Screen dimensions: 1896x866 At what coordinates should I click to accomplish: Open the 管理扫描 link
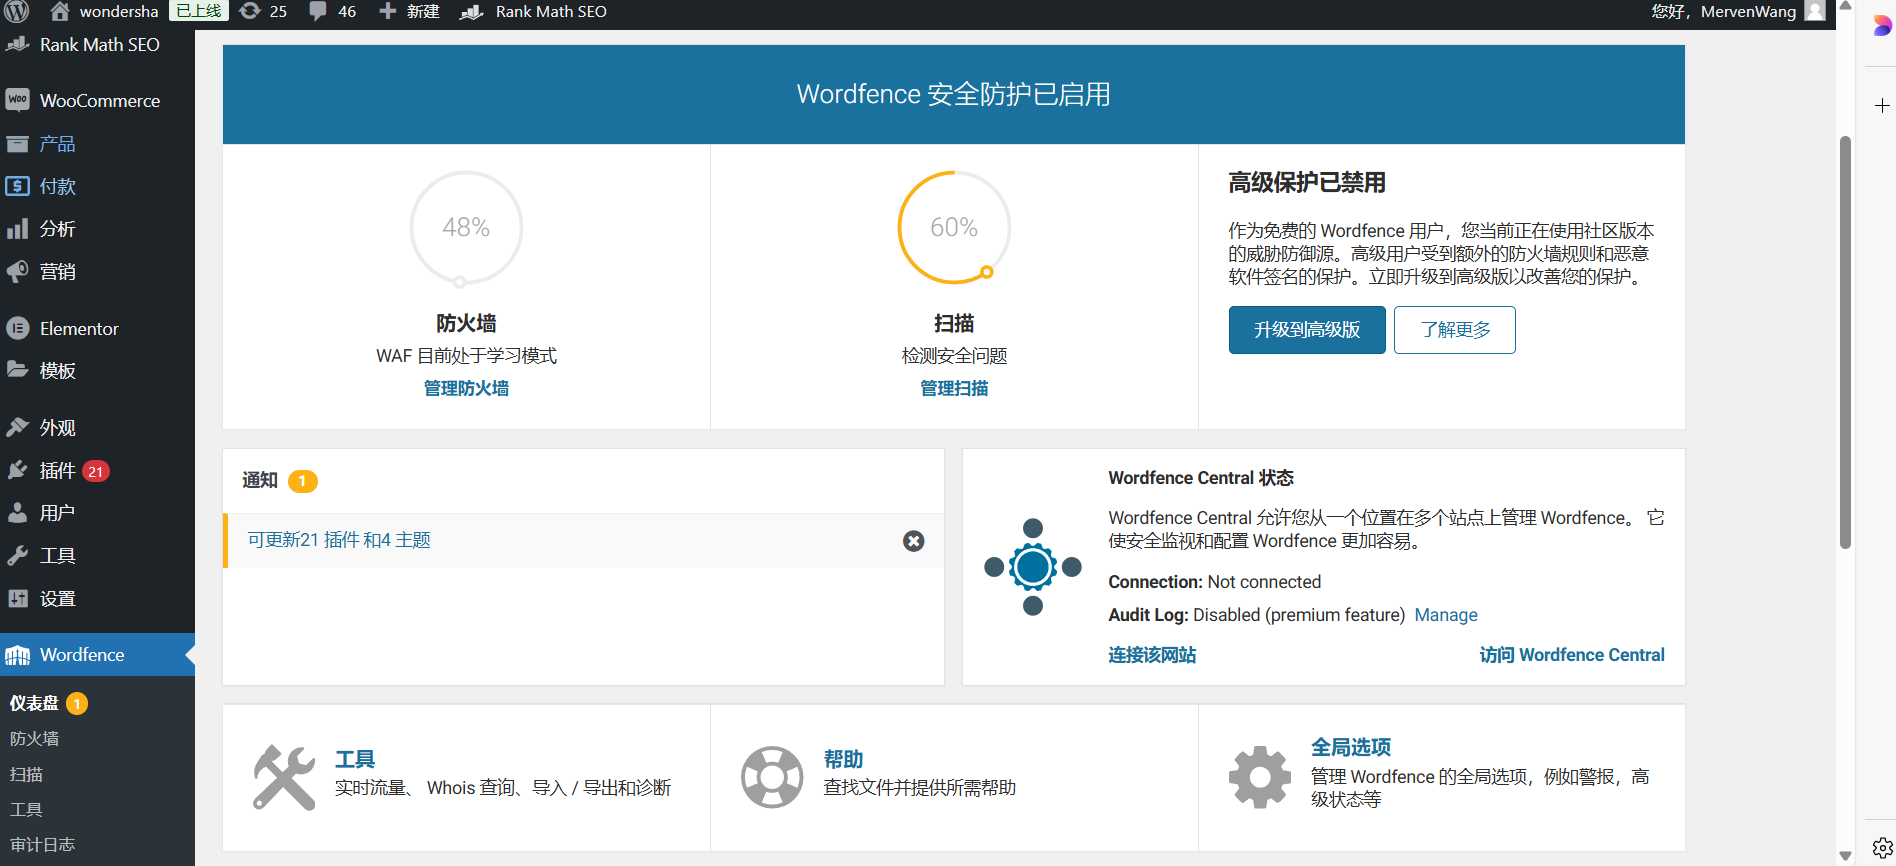[x=954, y=388]
